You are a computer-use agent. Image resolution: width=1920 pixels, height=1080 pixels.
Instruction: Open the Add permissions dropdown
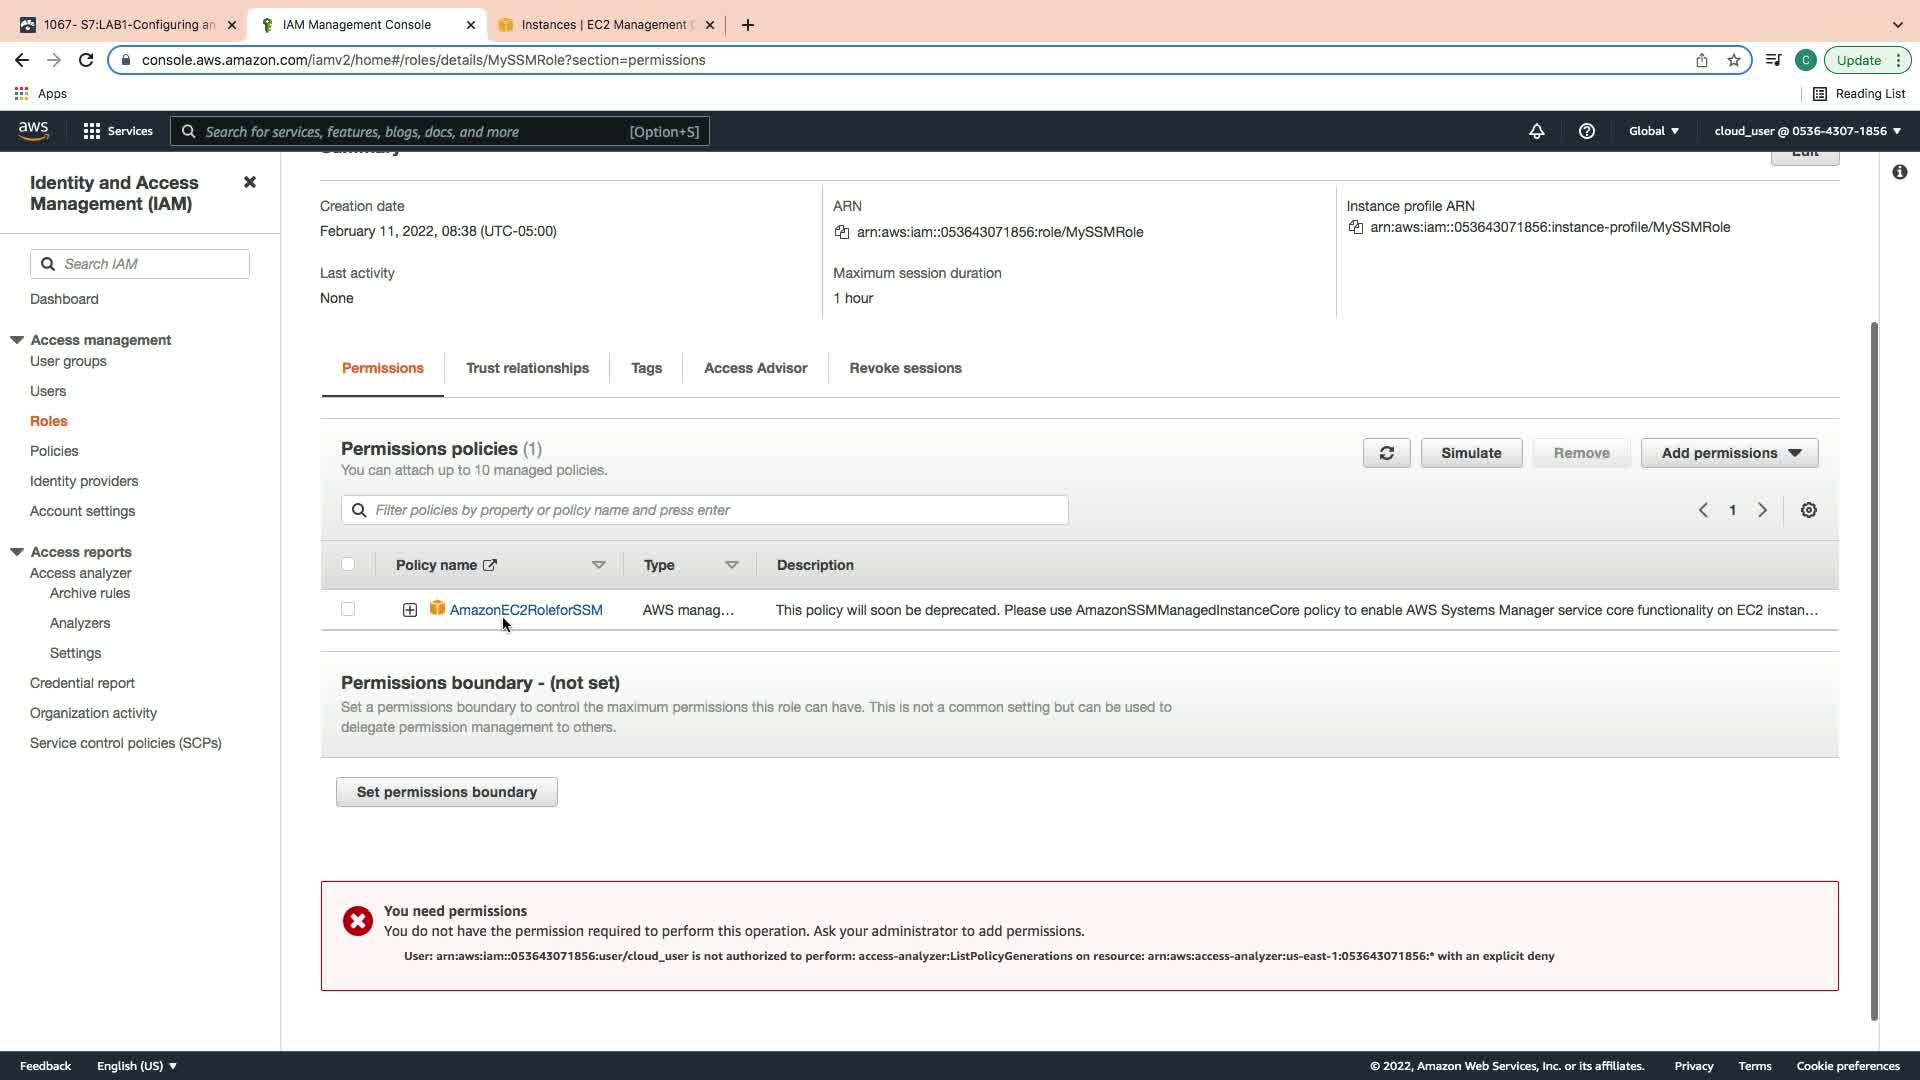(x=1729, y=453)
